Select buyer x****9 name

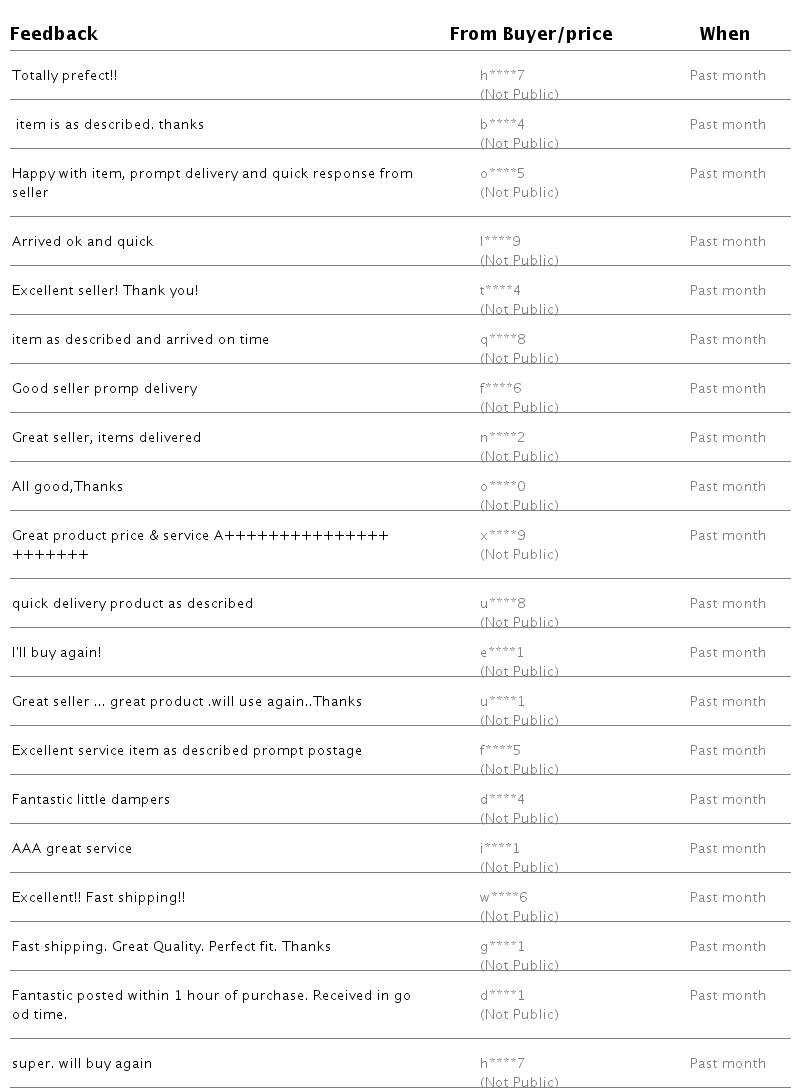pyautogui.click(x=502, y=536)
